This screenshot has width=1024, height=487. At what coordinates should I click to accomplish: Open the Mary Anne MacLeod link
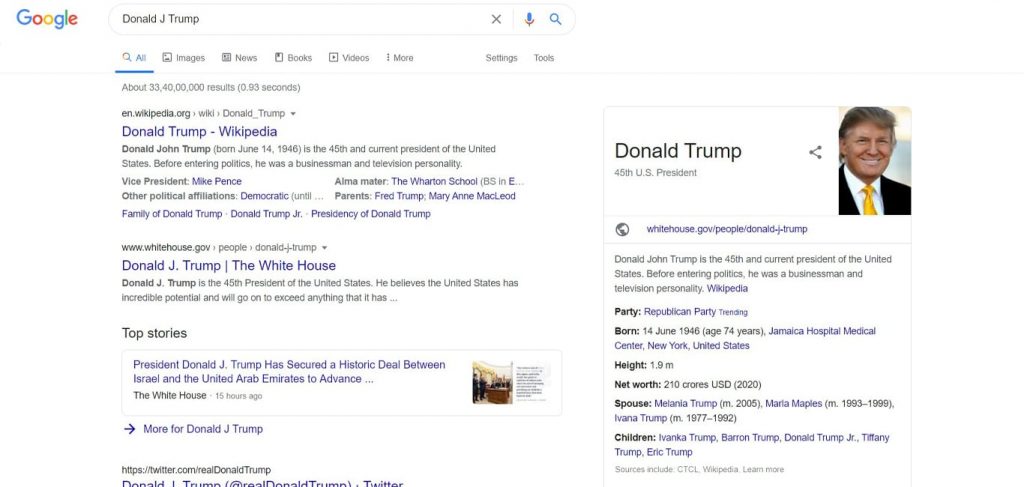[x=472, y=196]
